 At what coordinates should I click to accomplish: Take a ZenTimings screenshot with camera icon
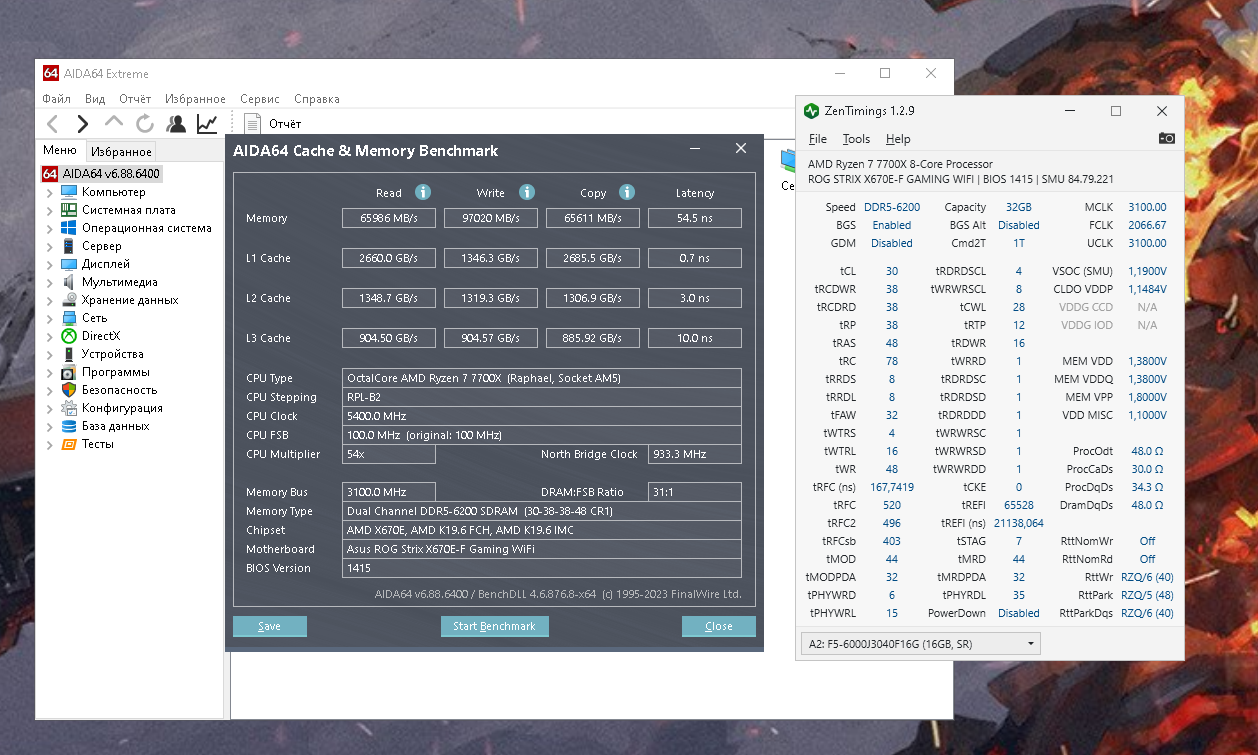pyautogui.click(x=1166, y=138)
